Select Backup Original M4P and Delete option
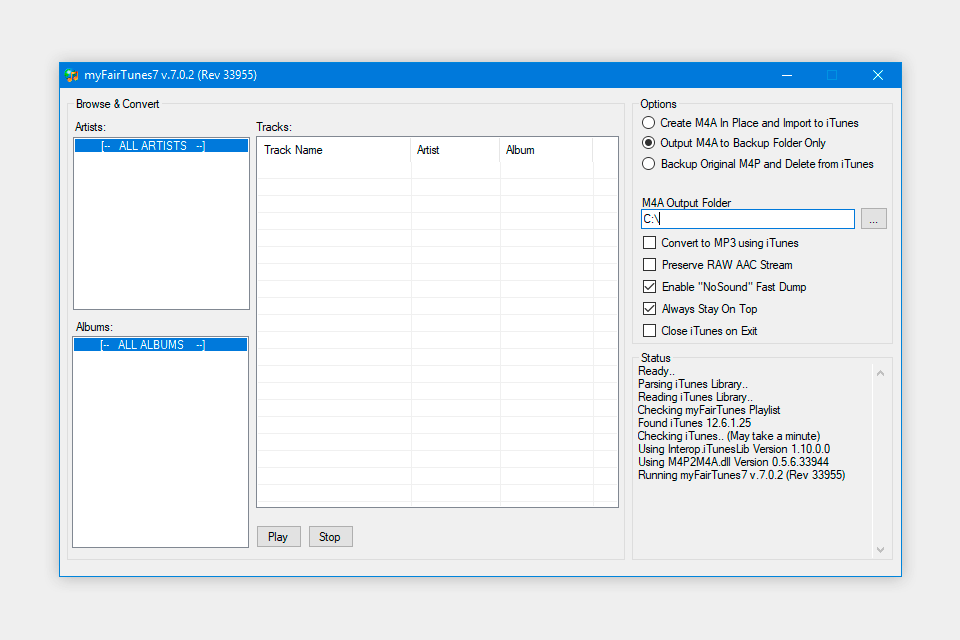This screenshot has height=640, width=960. point(649,164)
